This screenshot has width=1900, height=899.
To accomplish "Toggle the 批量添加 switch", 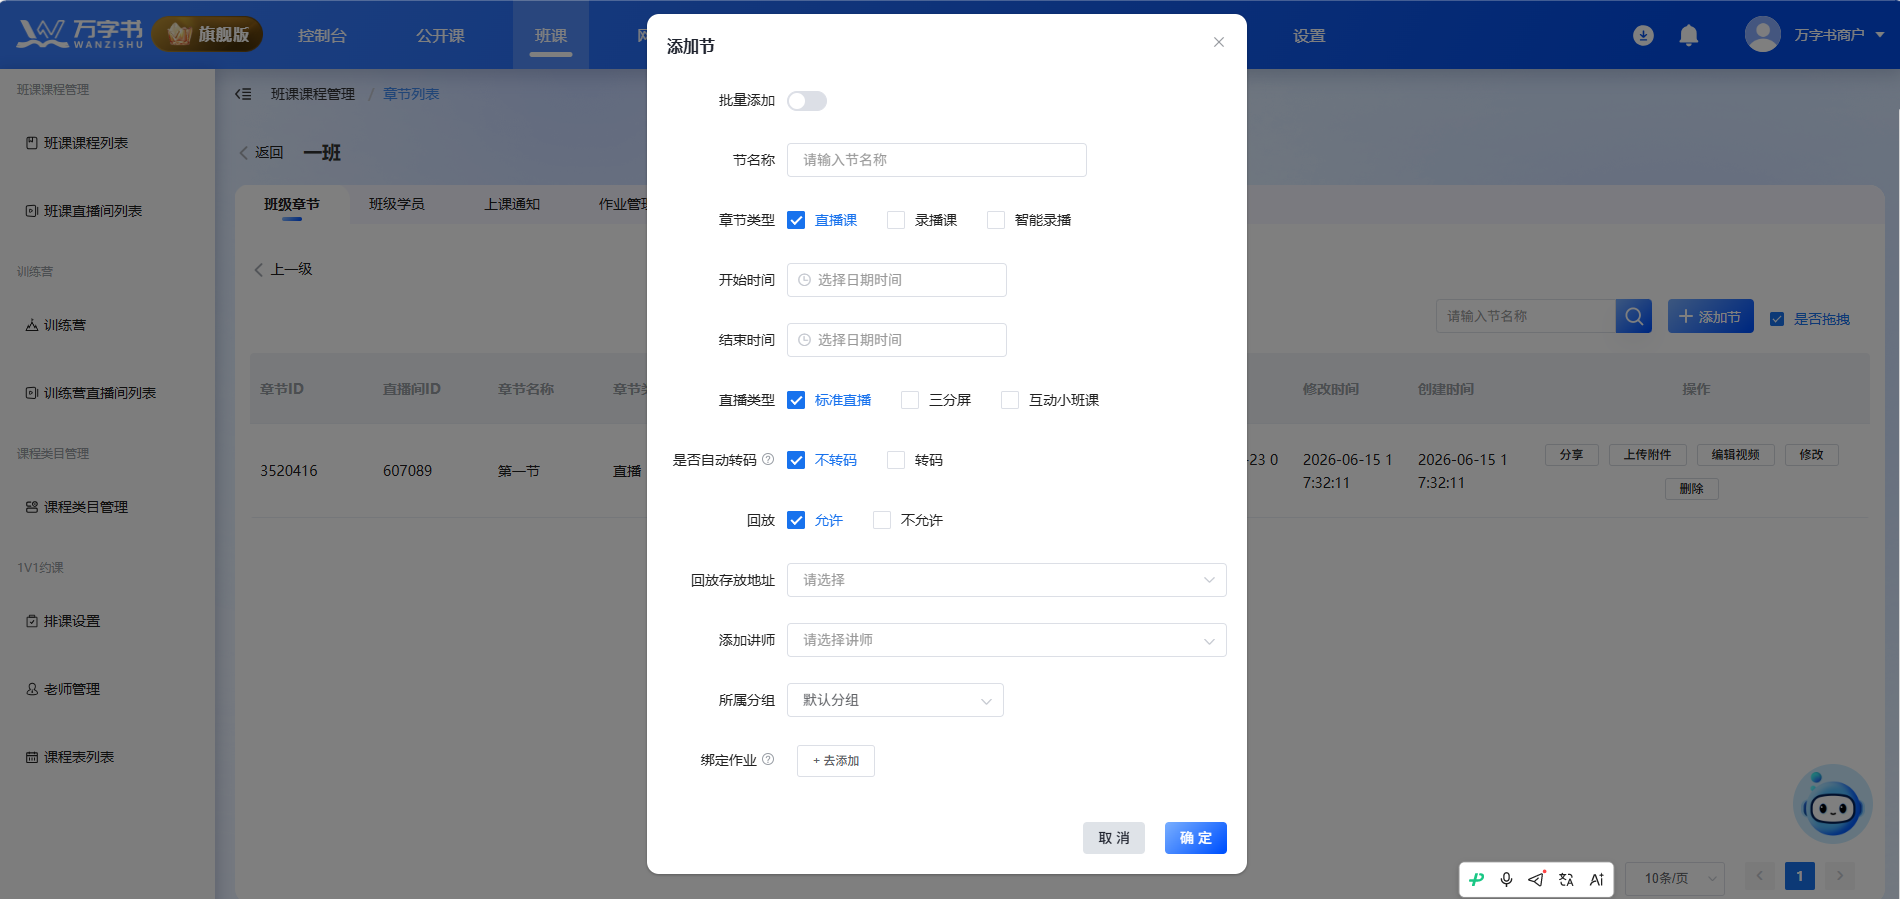I will 807,101.
